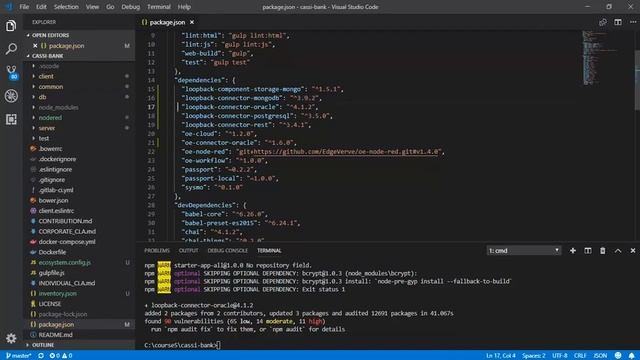Image resolution: width=640 pixels, height=360 pixels.
Task: Open the feedback smiley in status bar
Action: [618, 356]
